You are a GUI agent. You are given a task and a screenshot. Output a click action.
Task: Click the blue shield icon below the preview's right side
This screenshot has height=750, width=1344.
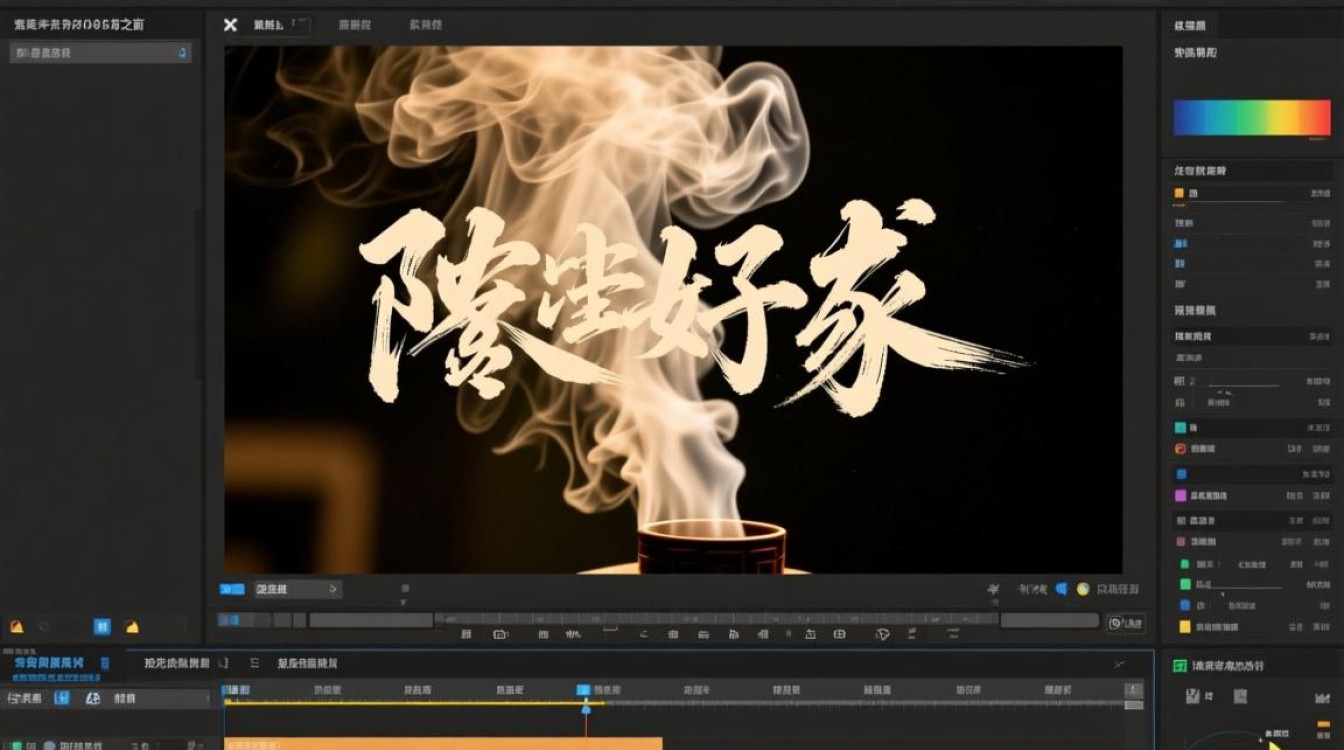pos(1062,589)
